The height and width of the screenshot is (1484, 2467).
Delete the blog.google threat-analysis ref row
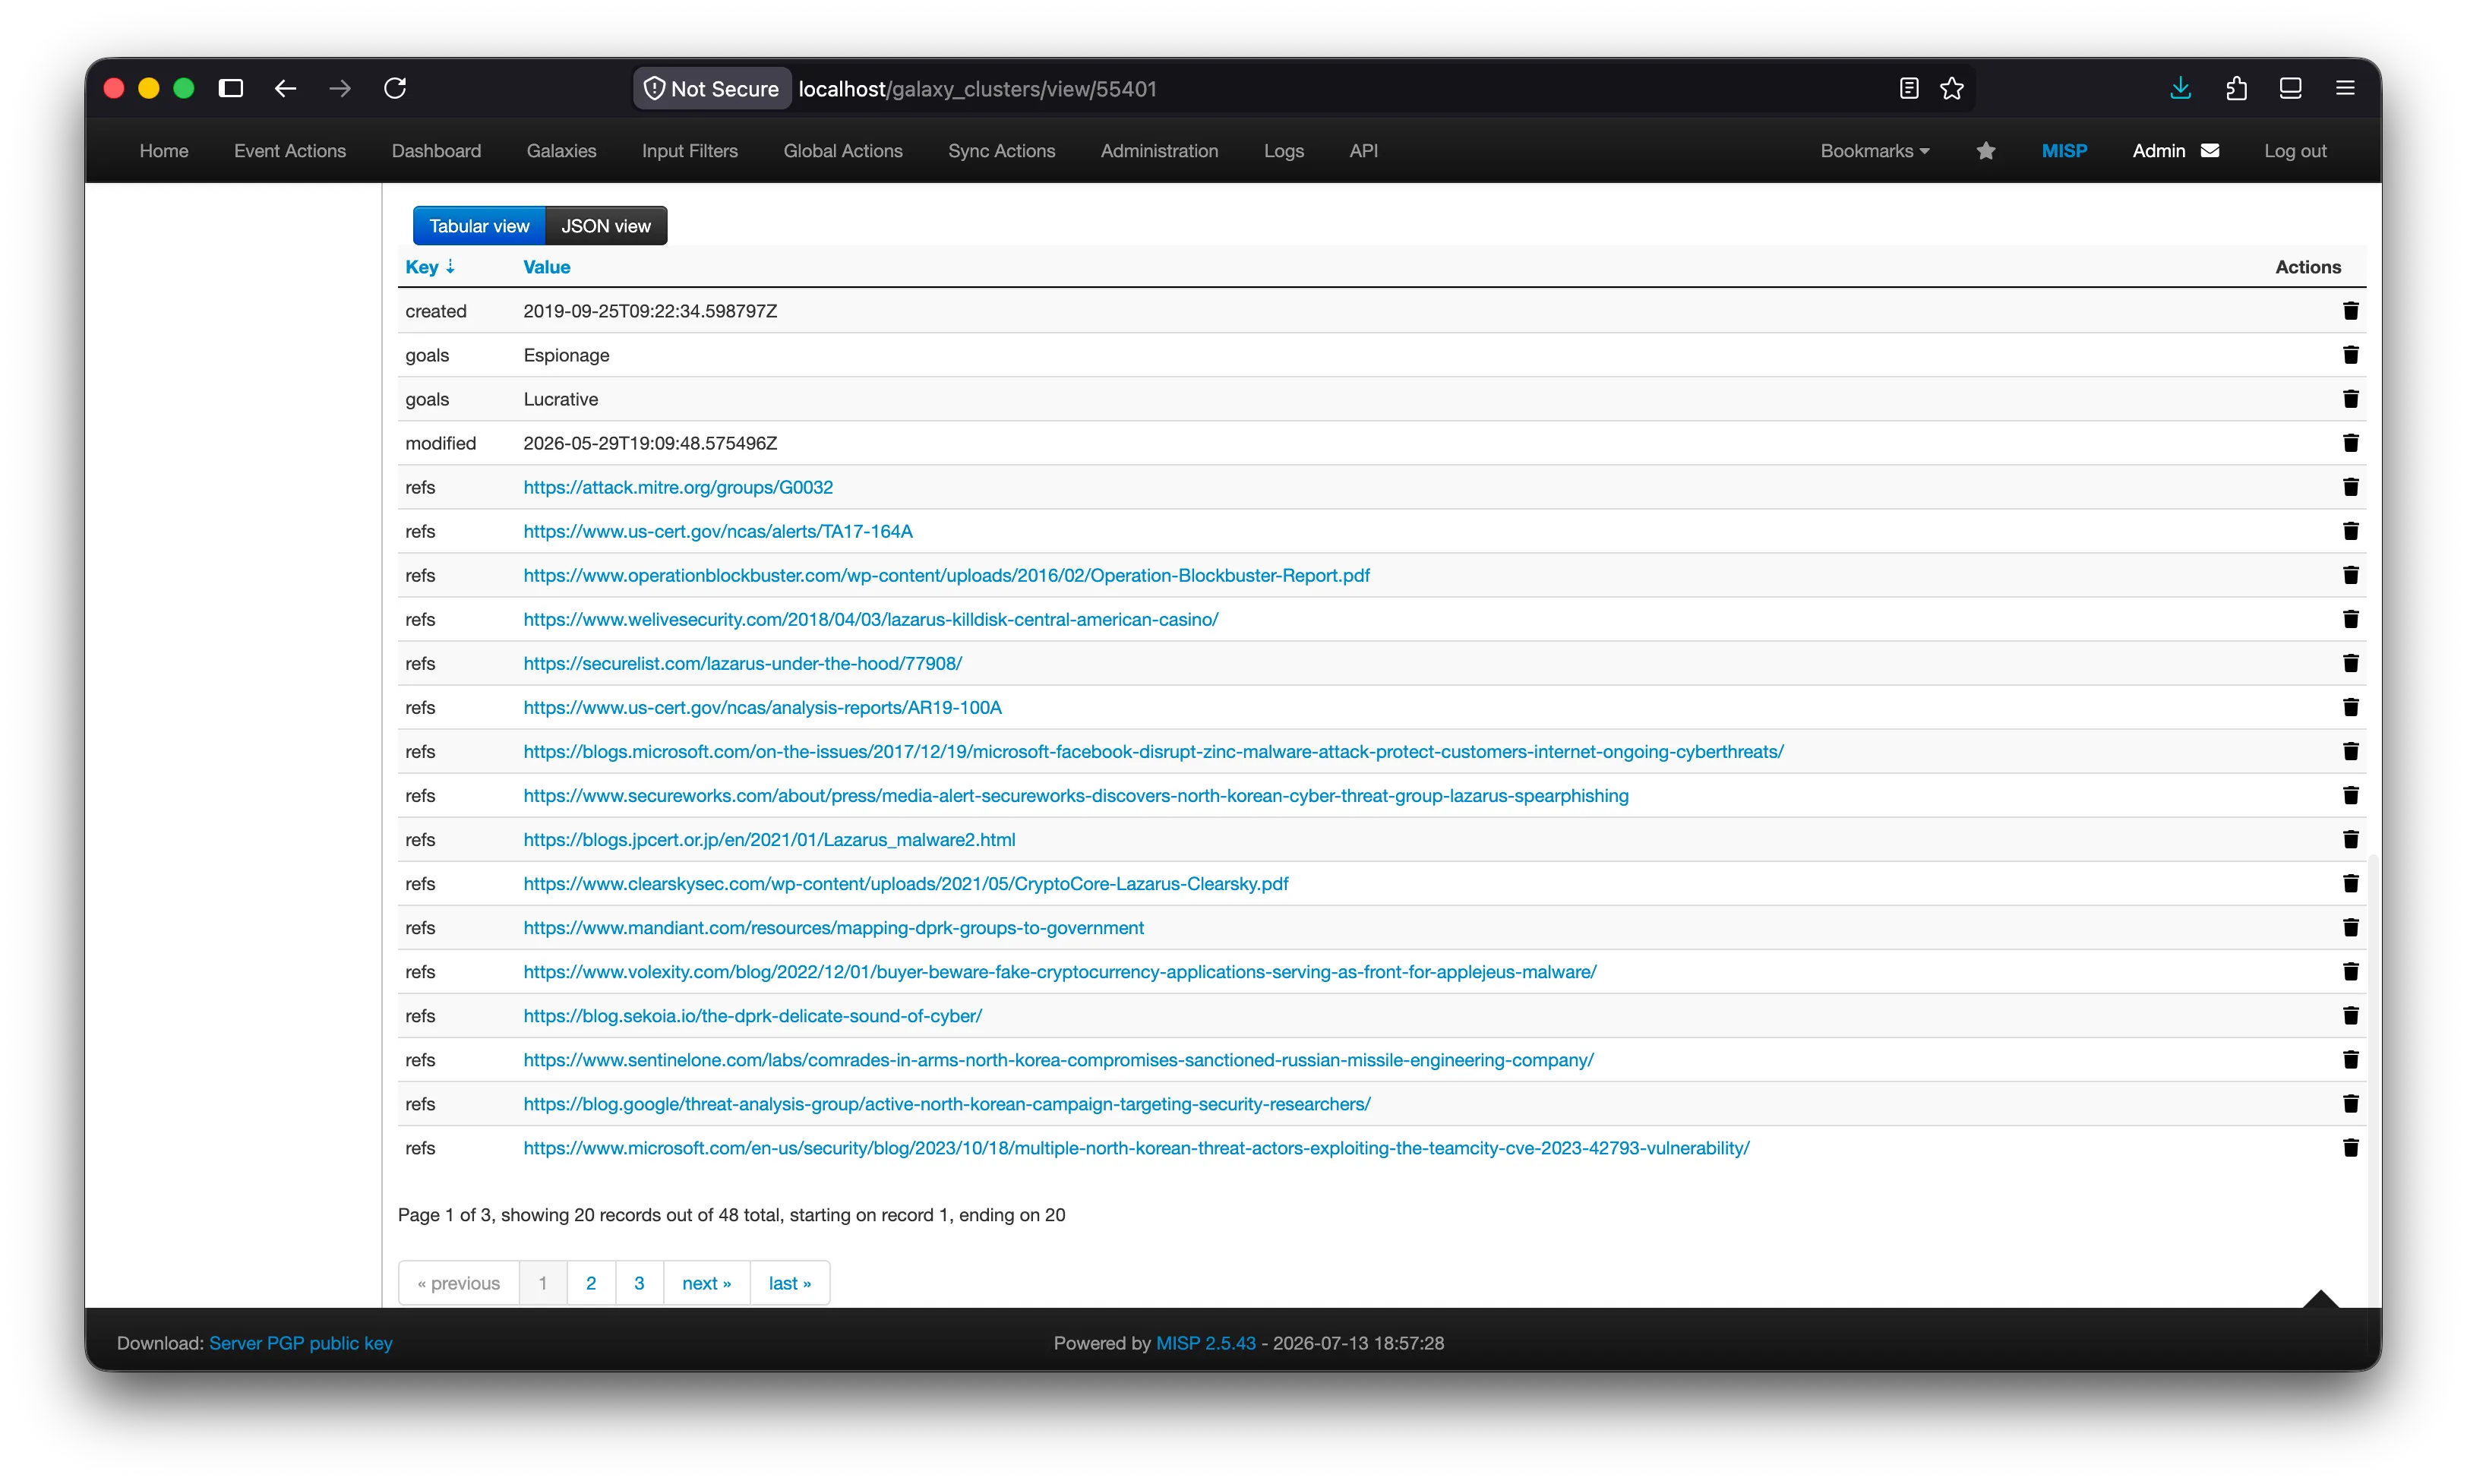(2350, 1103)
